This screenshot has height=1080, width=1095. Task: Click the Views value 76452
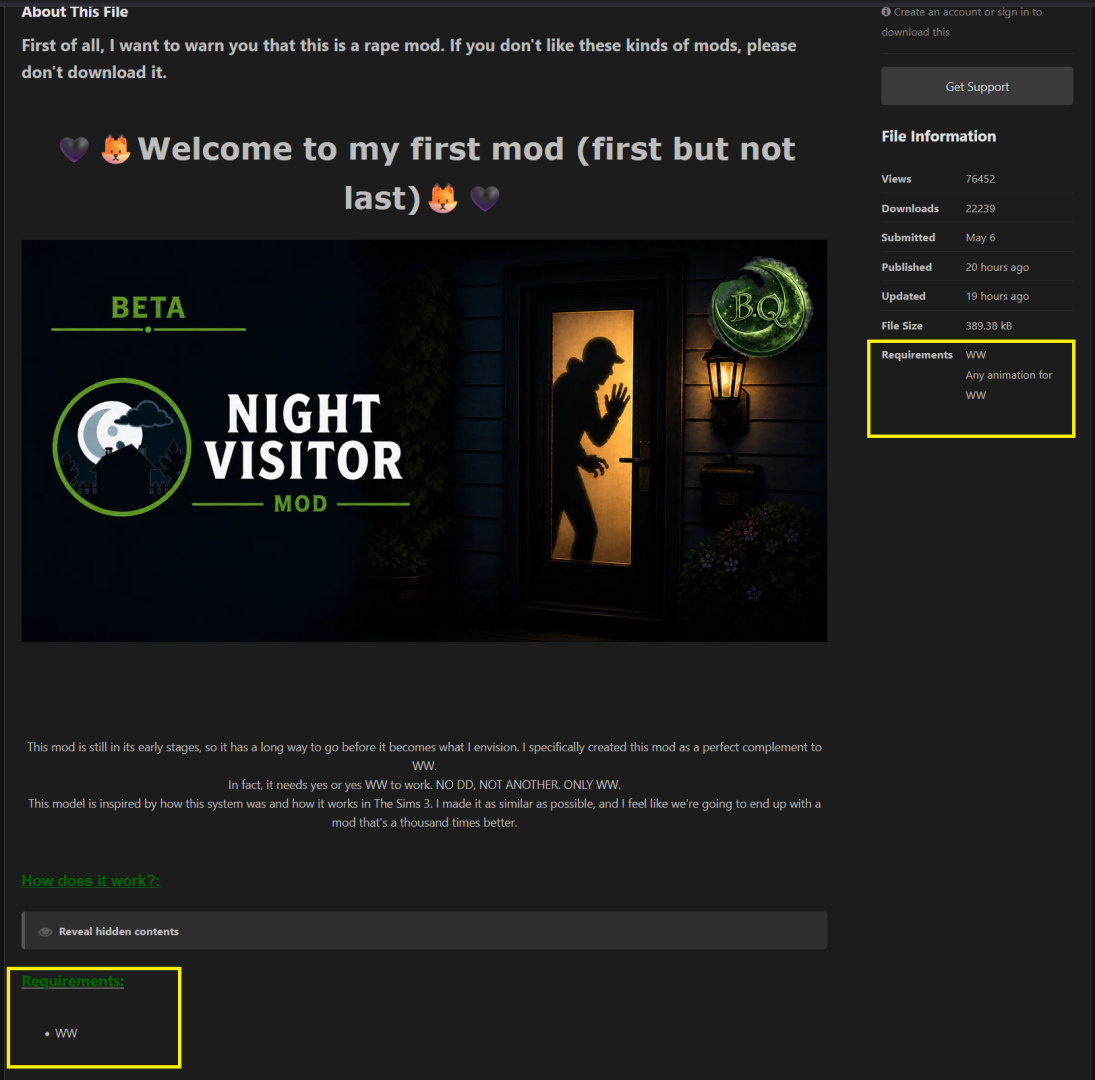980,179
